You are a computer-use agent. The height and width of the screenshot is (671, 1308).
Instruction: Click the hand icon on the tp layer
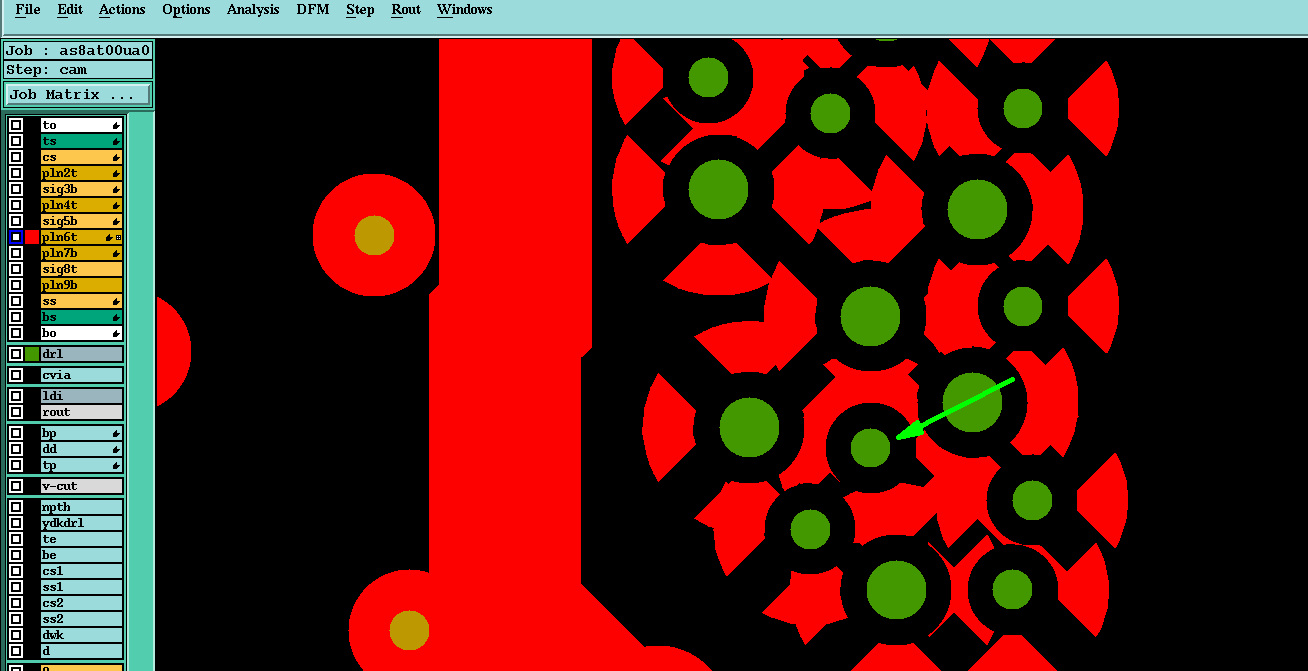[116, 465]
